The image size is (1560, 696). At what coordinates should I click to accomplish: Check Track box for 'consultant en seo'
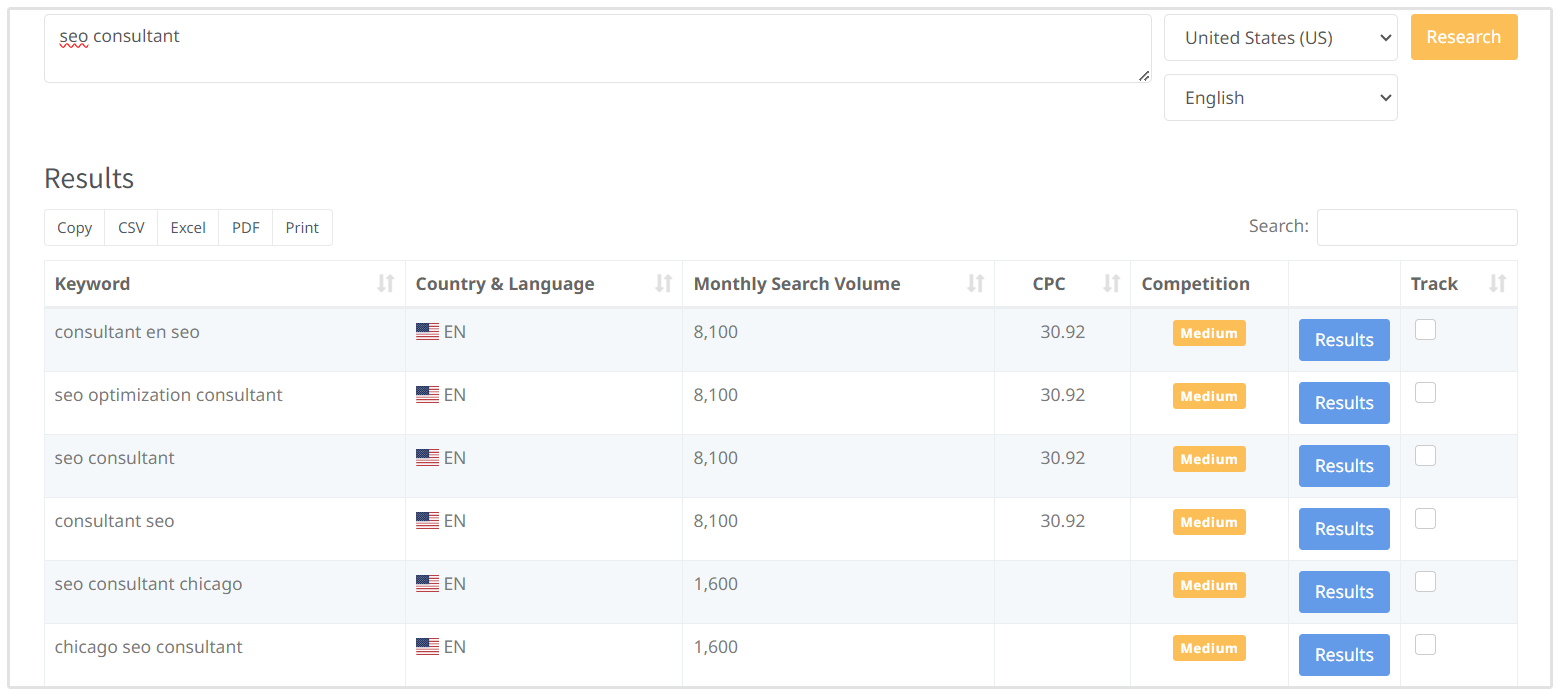click(1425, 330)
